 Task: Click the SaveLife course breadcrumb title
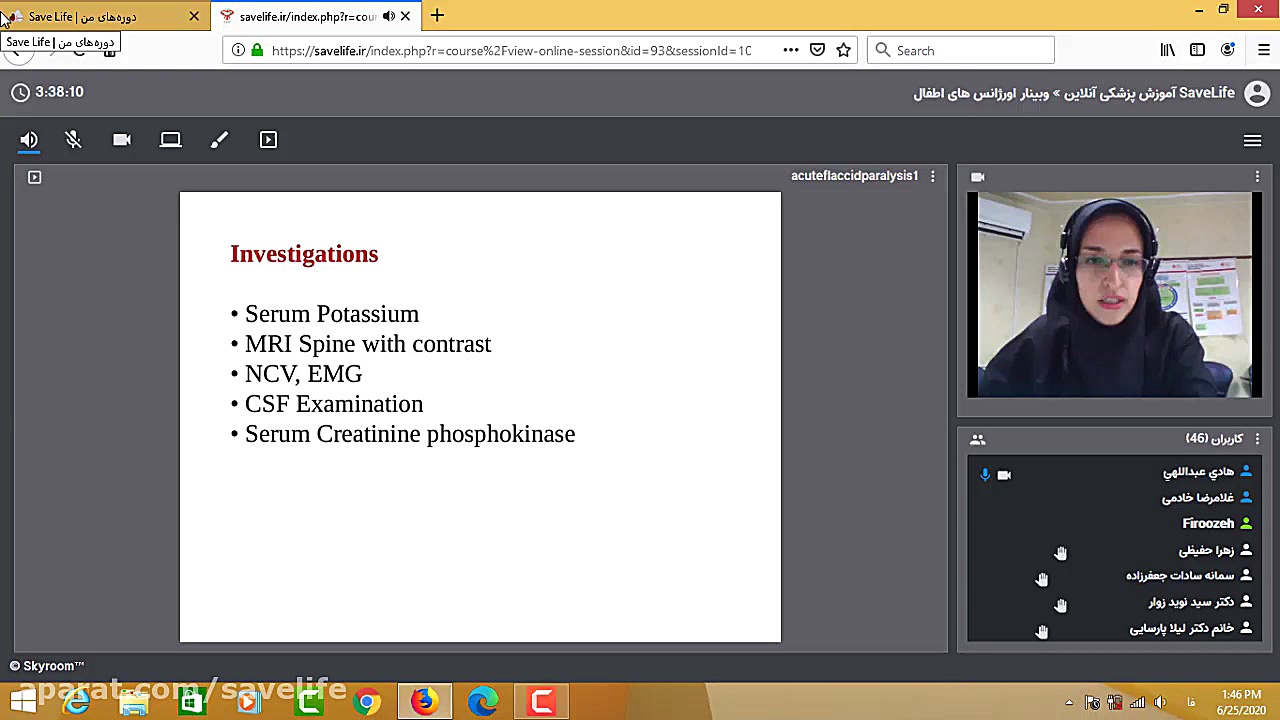1073,93
